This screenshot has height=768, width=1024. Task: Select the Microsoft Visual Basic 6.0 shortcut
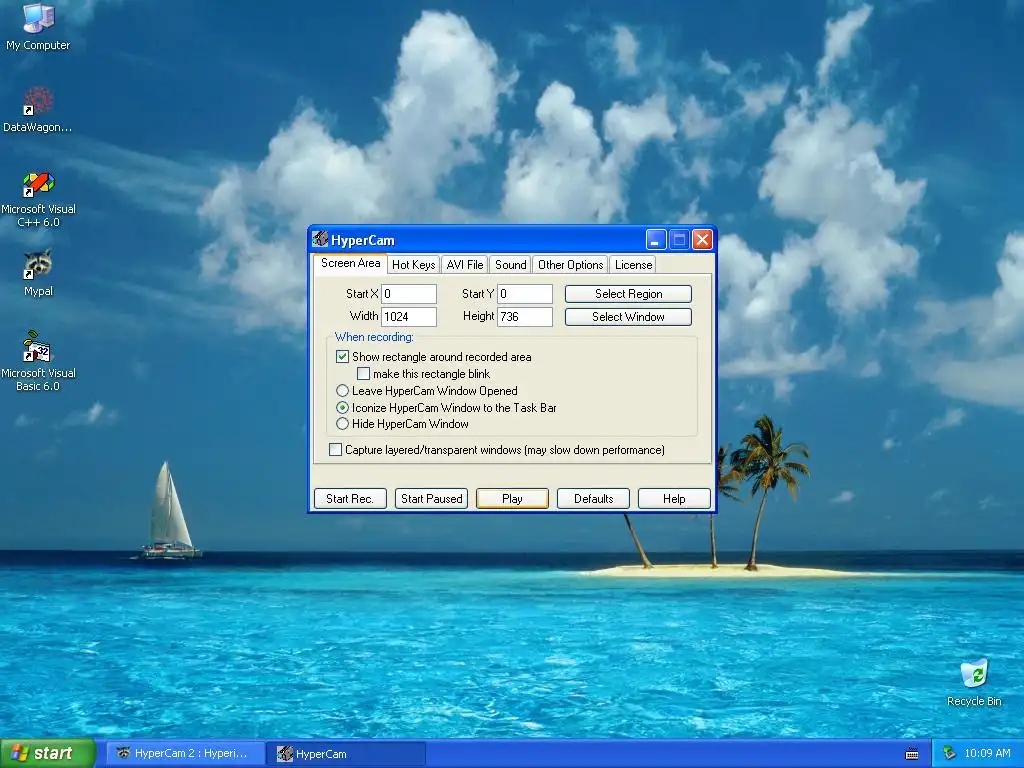39,361
